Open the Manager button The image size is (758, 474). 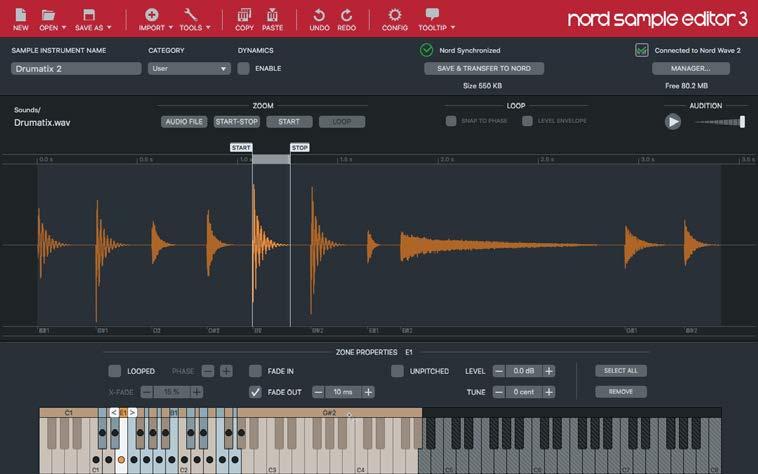coord(691,69)
